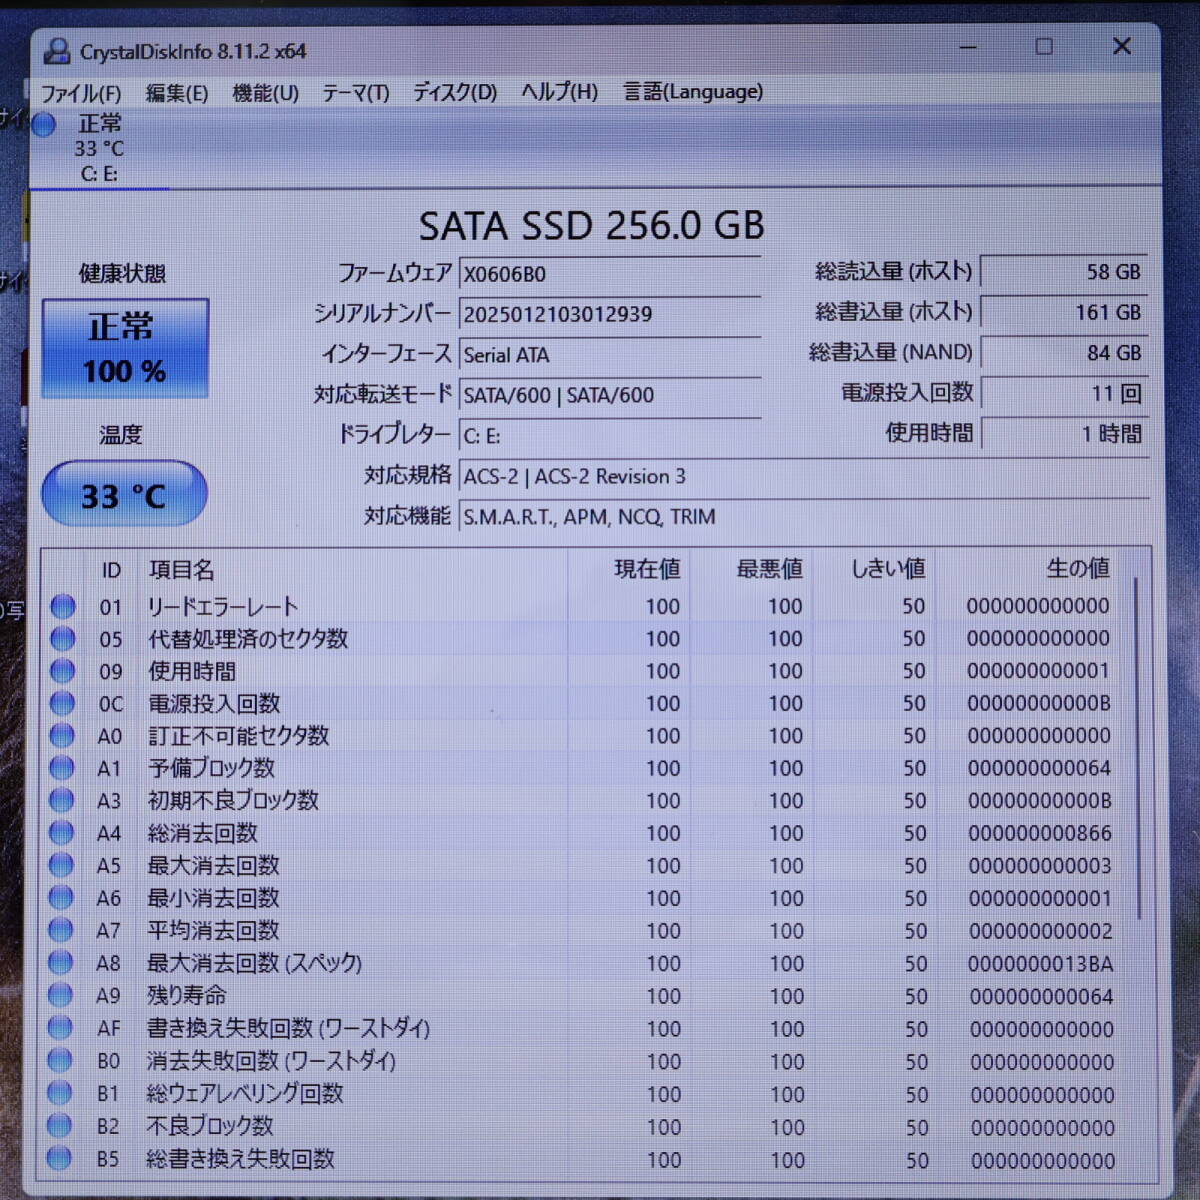The width and height of the screenshot is (1200, 1200).
Task: Click the ID column header
Action: point(110,570)
